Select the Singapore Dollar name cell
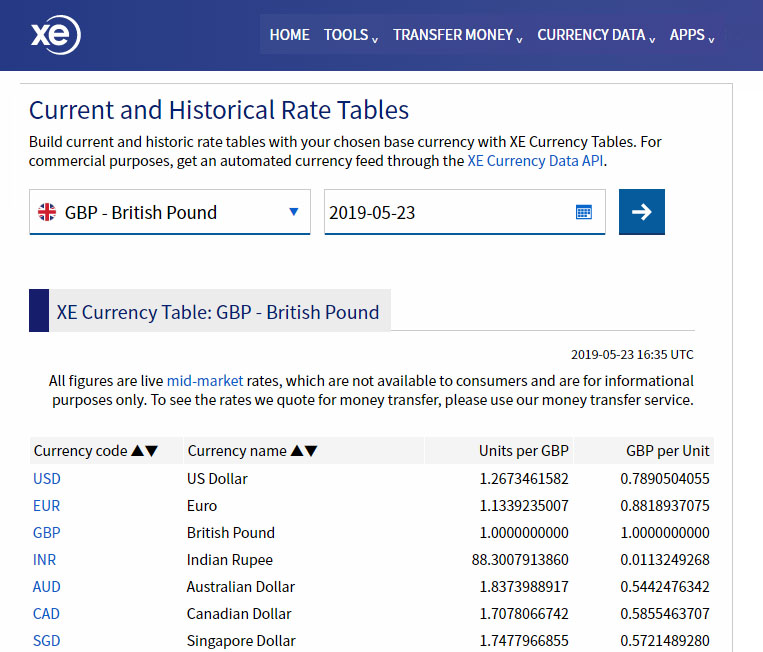Viewport: 763px width, 652px height. point(241,641)
